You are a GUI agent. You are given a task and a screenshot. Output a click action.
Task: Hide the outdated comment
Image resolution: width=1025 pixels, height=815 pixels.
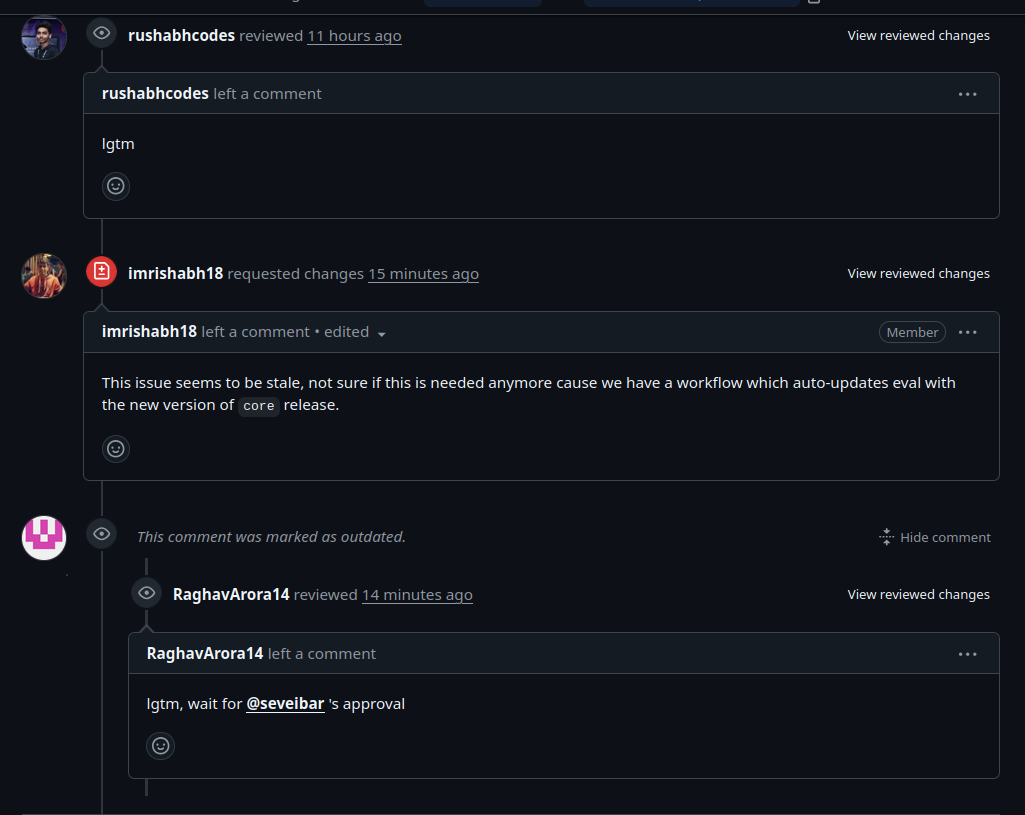click(x=935, y=537)
